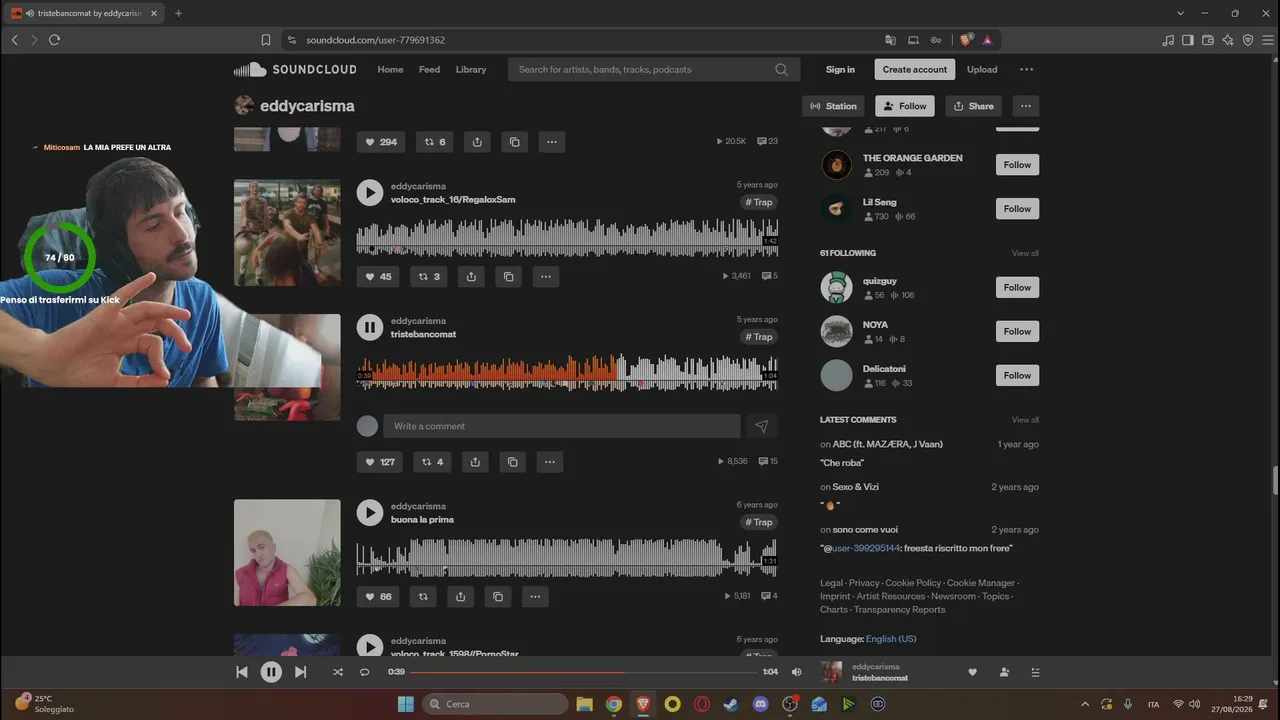The image size is (1280, 720).
Task: Click Sign in
Action: [840, 70]
